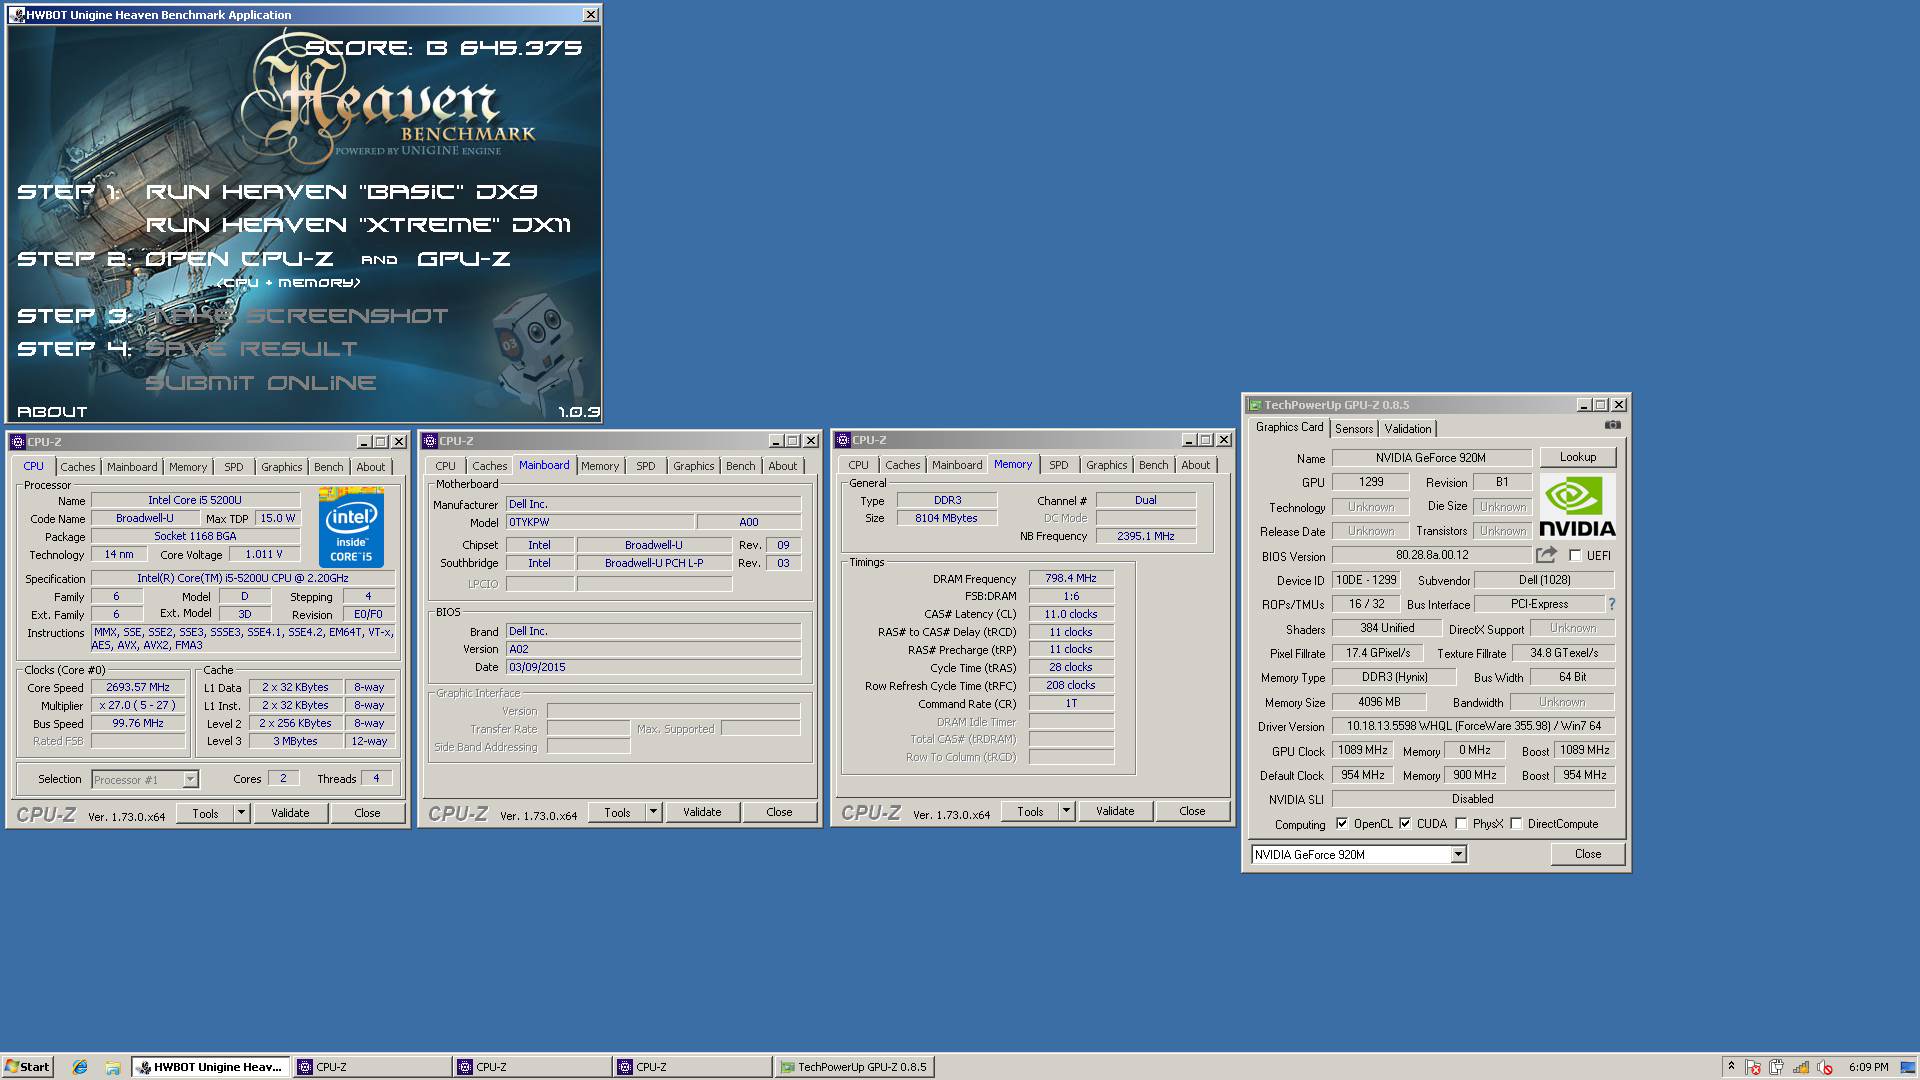Open Tools dropdown arrow in CPU-Z CPU window
Image resolution: width=1920 pixels, height=1080 pixels.
241,813
